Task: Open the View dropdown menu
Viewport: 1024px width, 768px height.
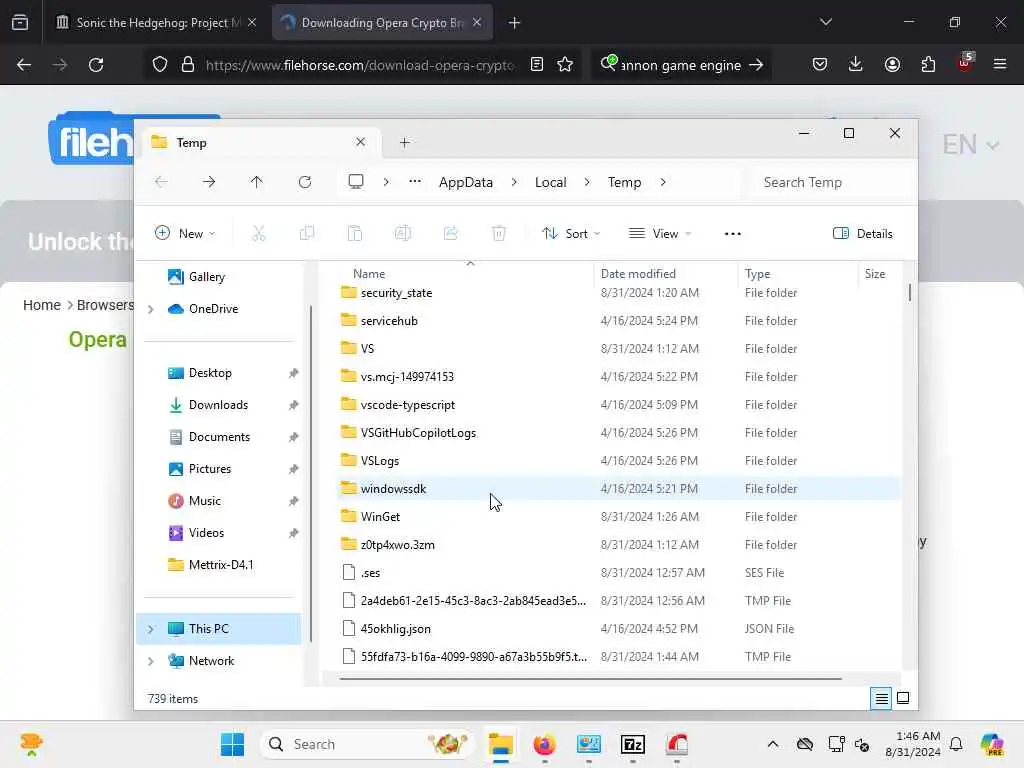Action: (660, 234)
